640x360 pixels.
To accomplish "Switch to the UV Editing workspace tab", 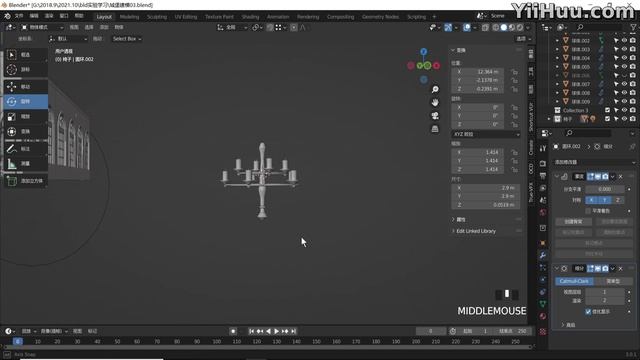I will 186,17.
